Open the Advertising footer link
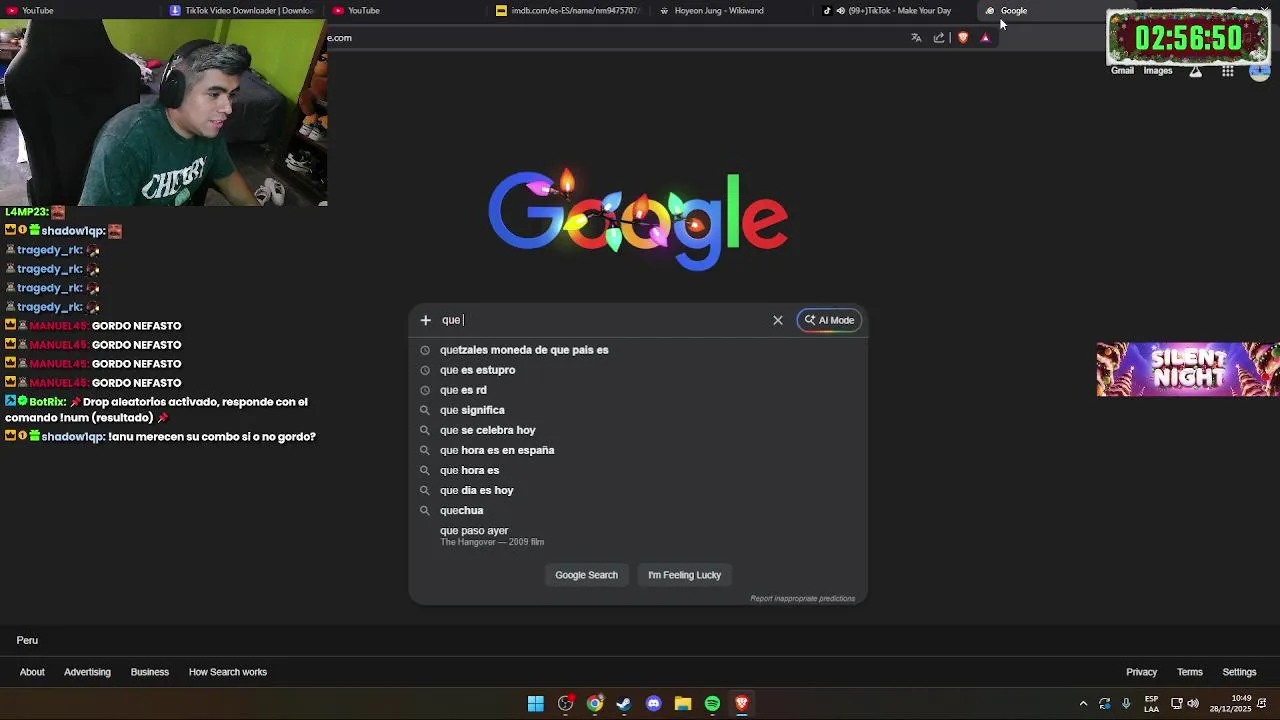 (x=87, y=672)
